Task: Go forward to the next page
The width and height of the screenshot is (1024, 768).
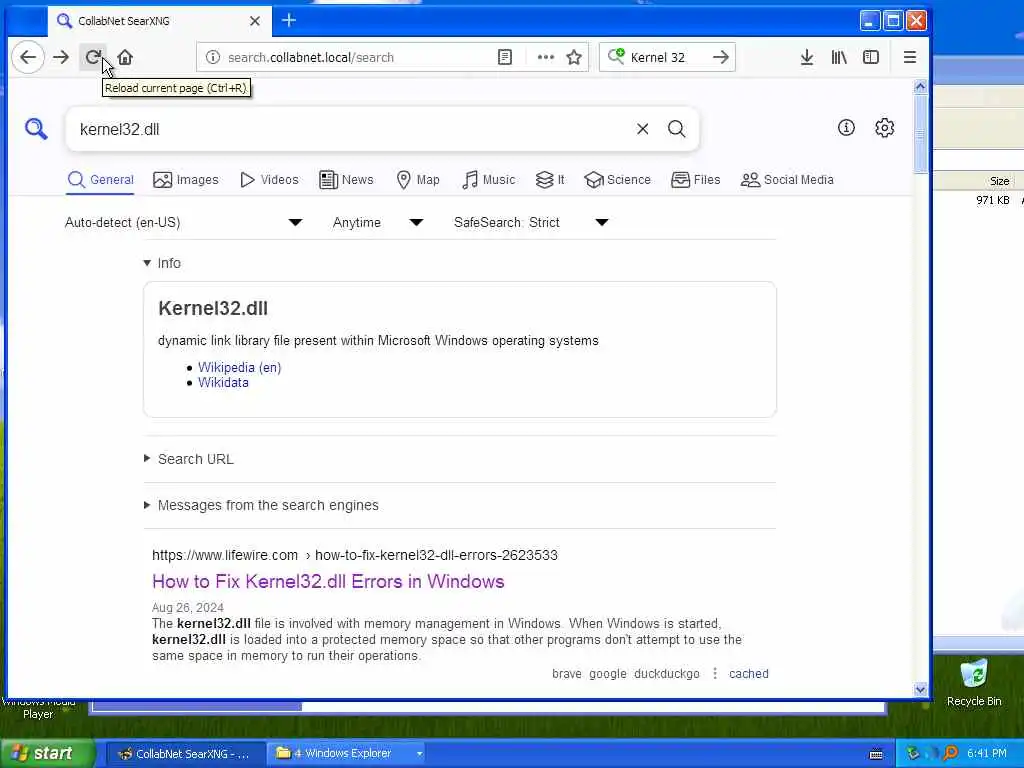Action: (x=61, y=57)
